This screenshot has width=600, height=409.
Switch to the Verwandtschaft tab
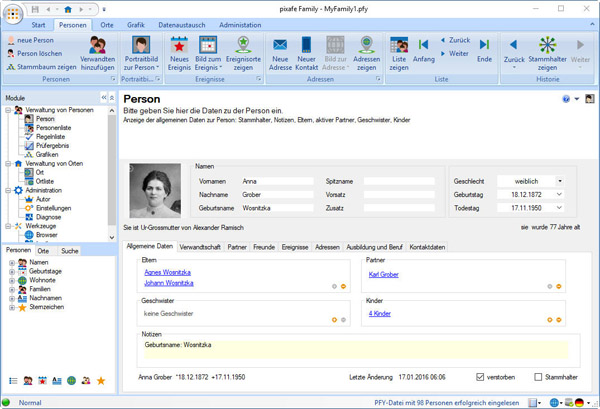(202, 245)
